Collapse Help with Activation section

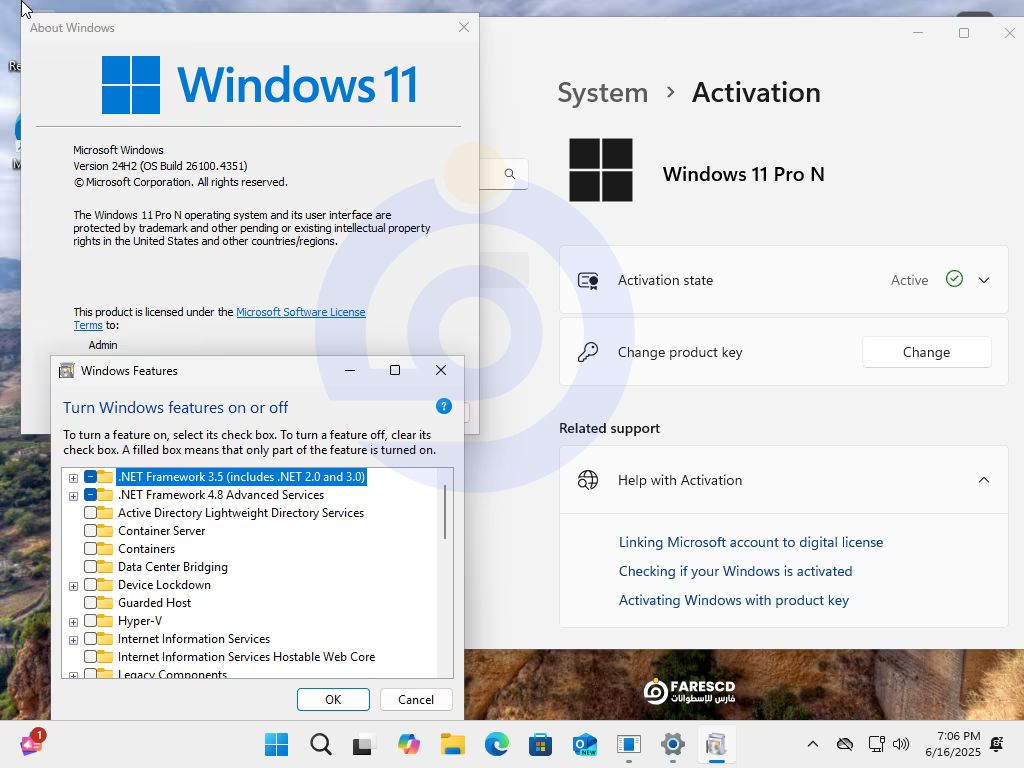(x=984, y=480)
